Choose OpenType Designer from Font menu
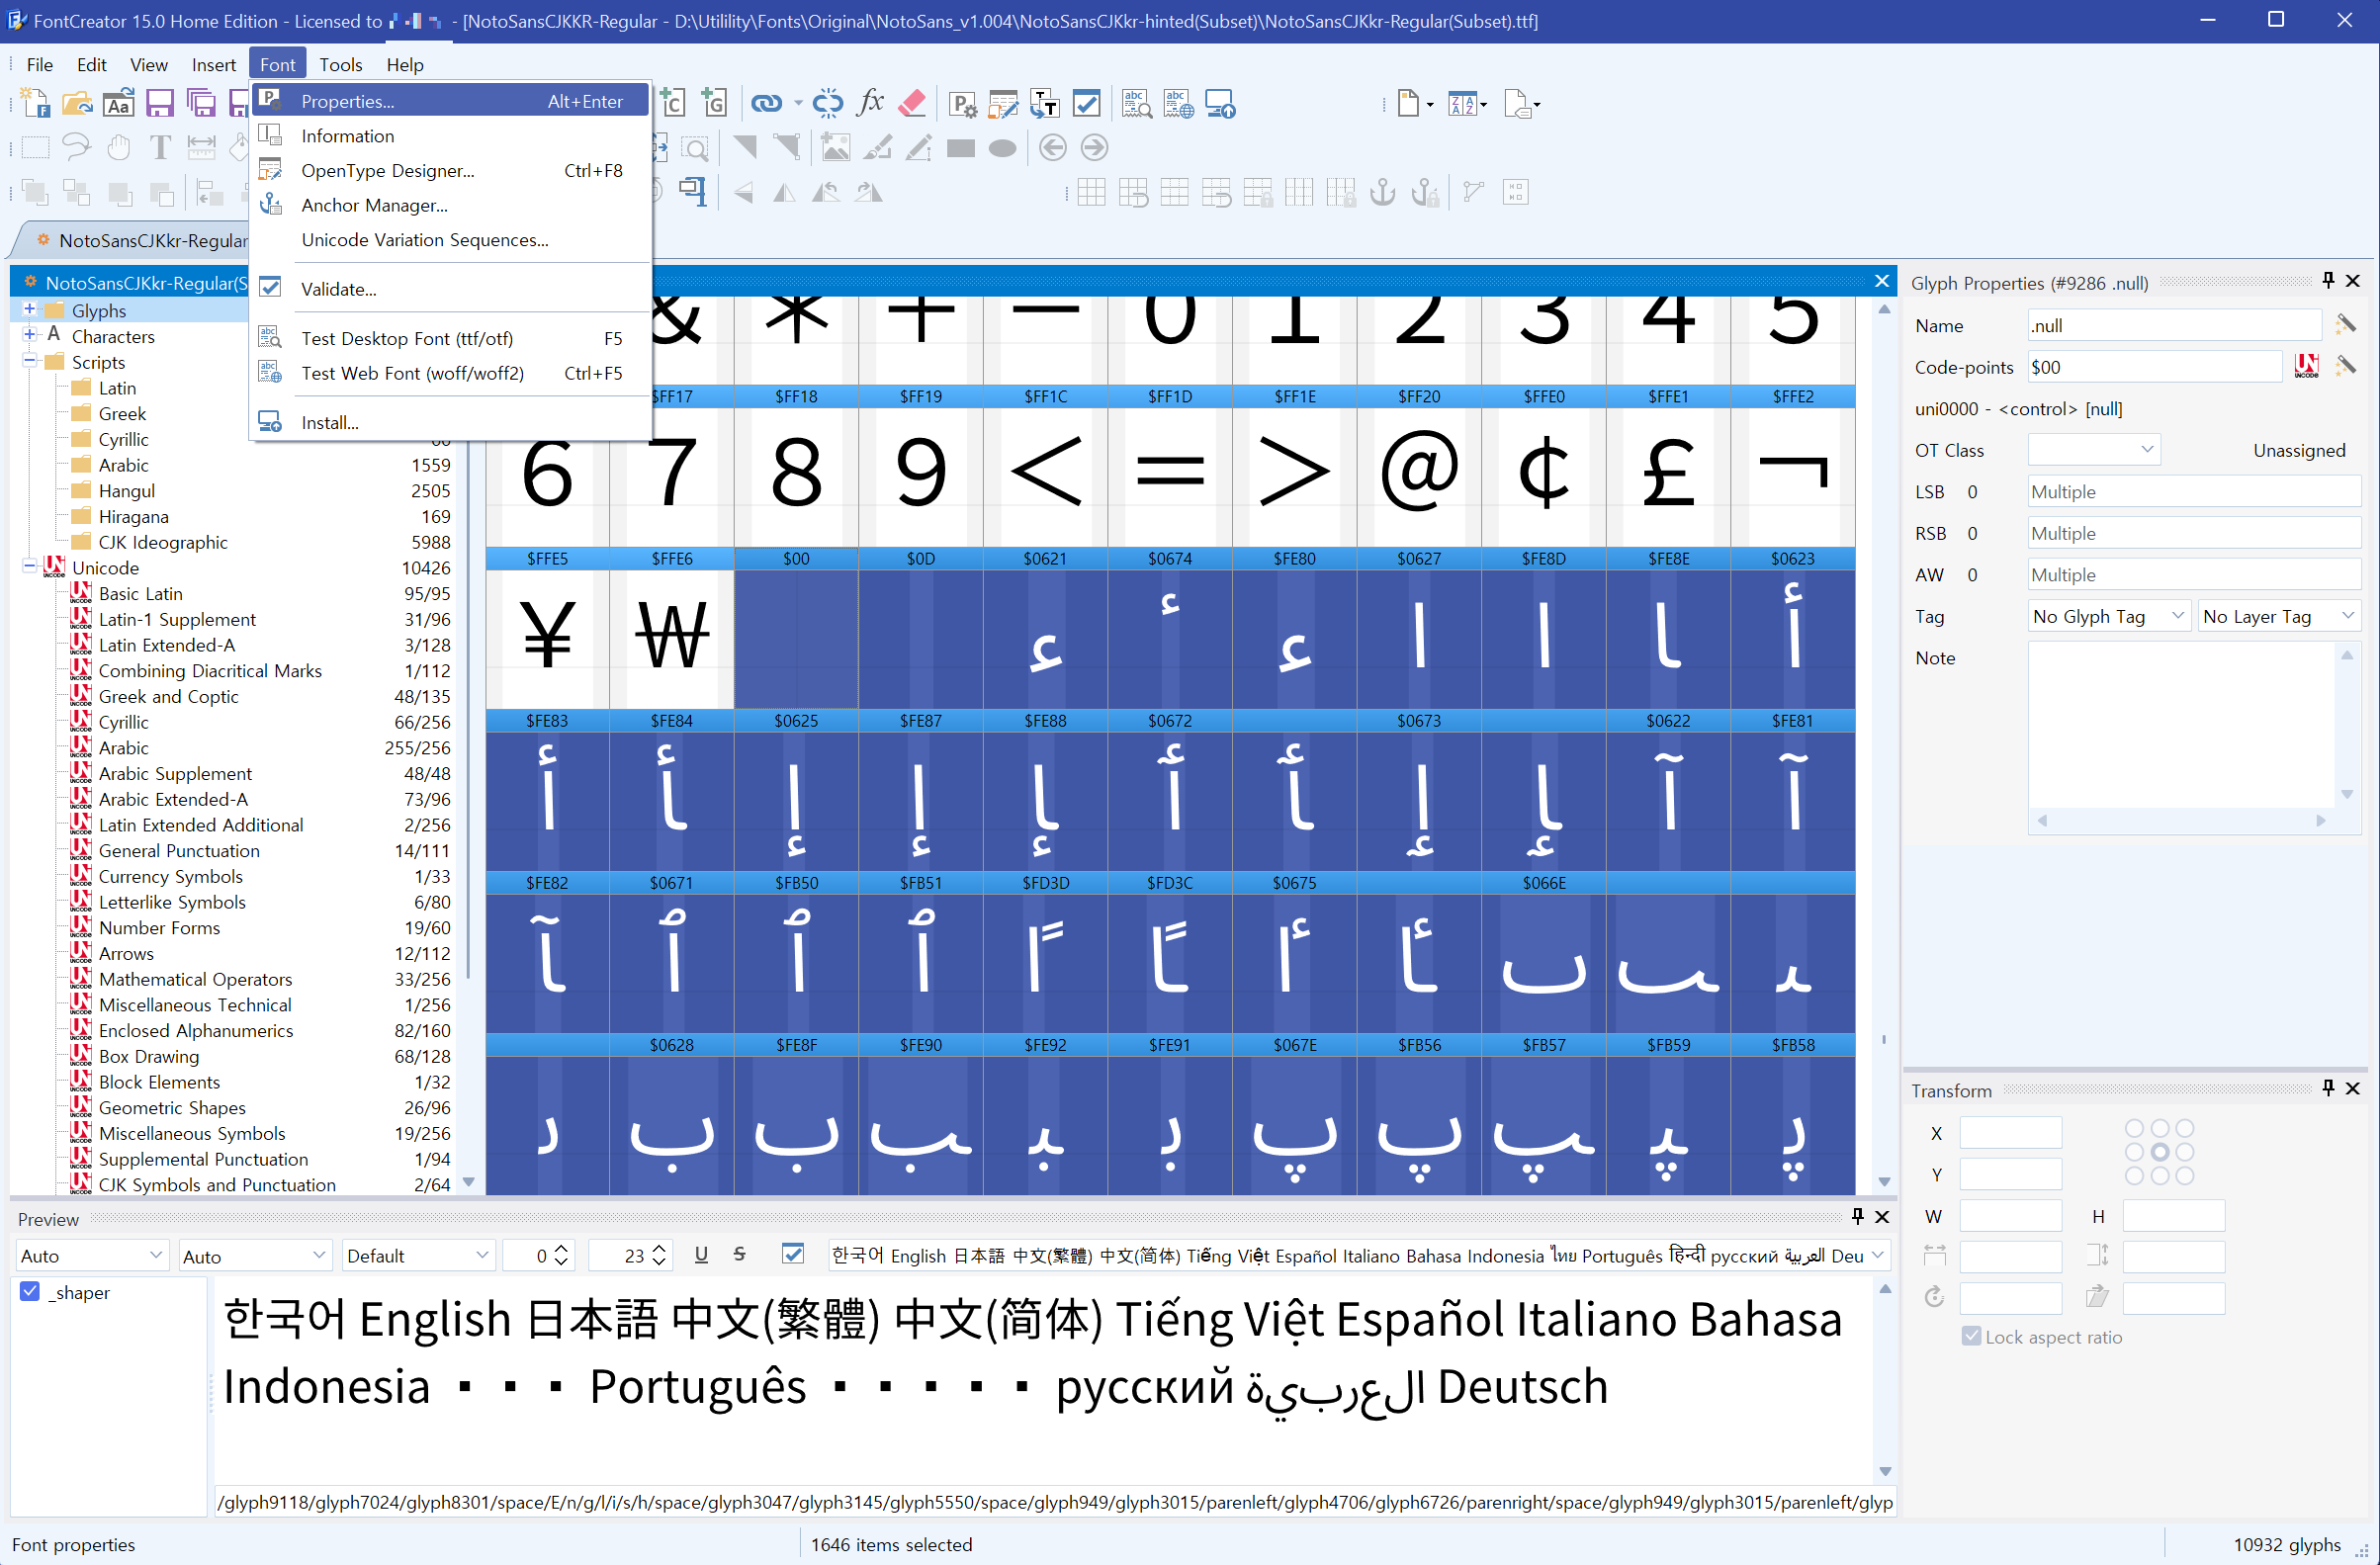 pyautogui.click(x=387, y=170)
